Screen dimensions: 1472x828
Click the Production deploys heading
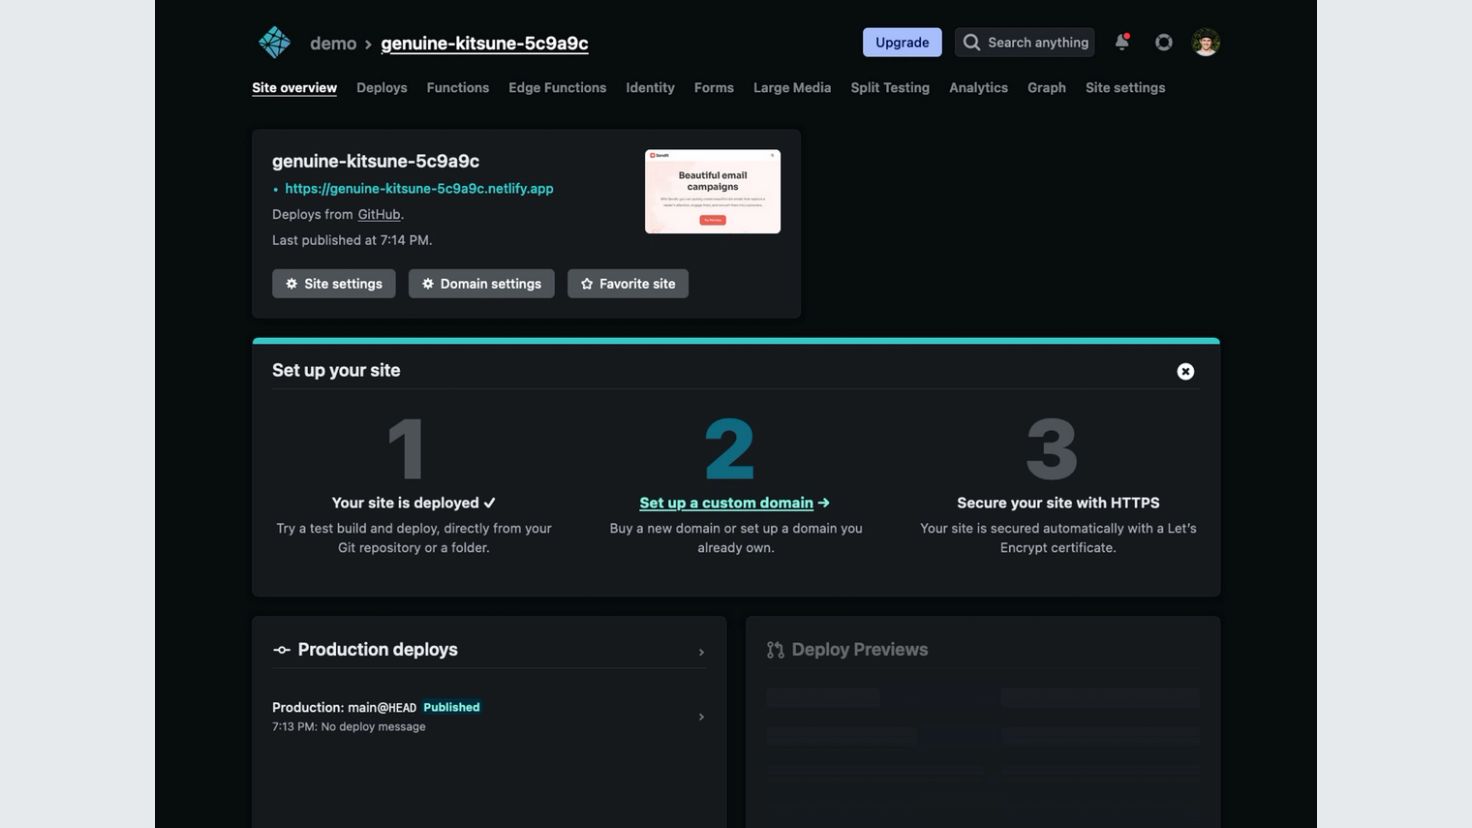377,650
